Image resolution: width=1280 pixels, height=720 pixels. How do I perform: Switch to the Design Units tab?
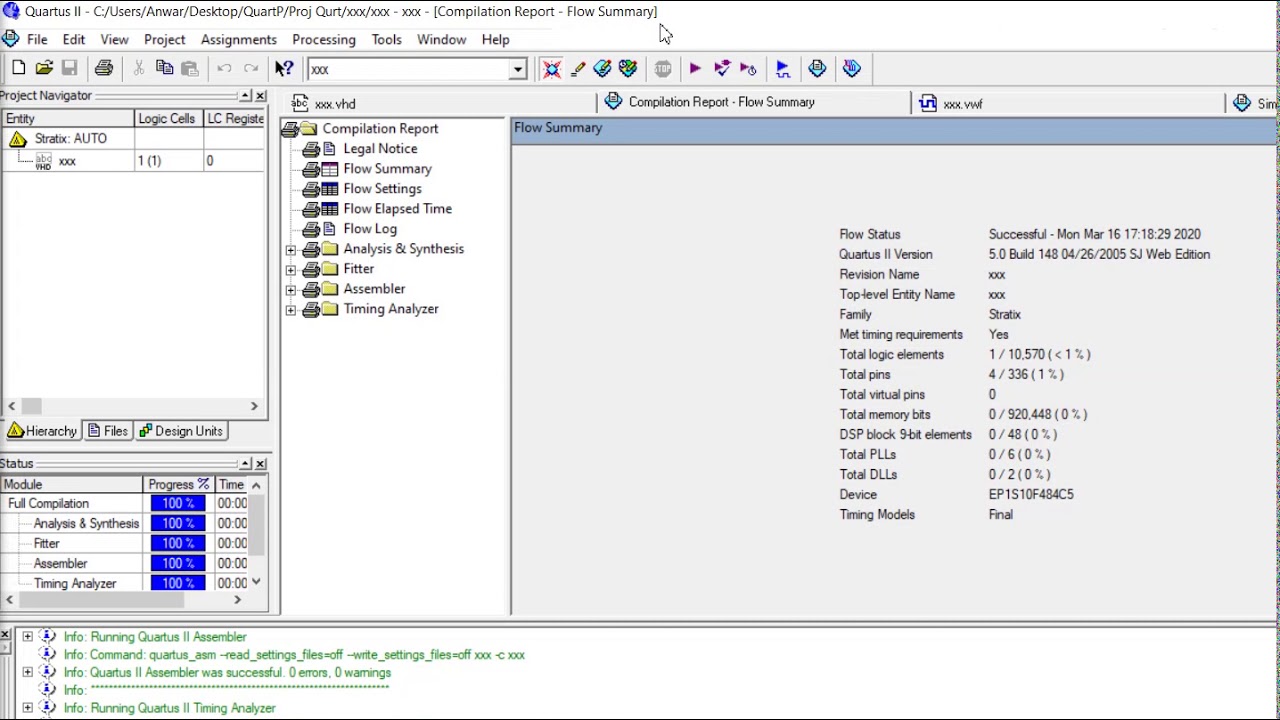pyautogui.click(x=181, y=431)
